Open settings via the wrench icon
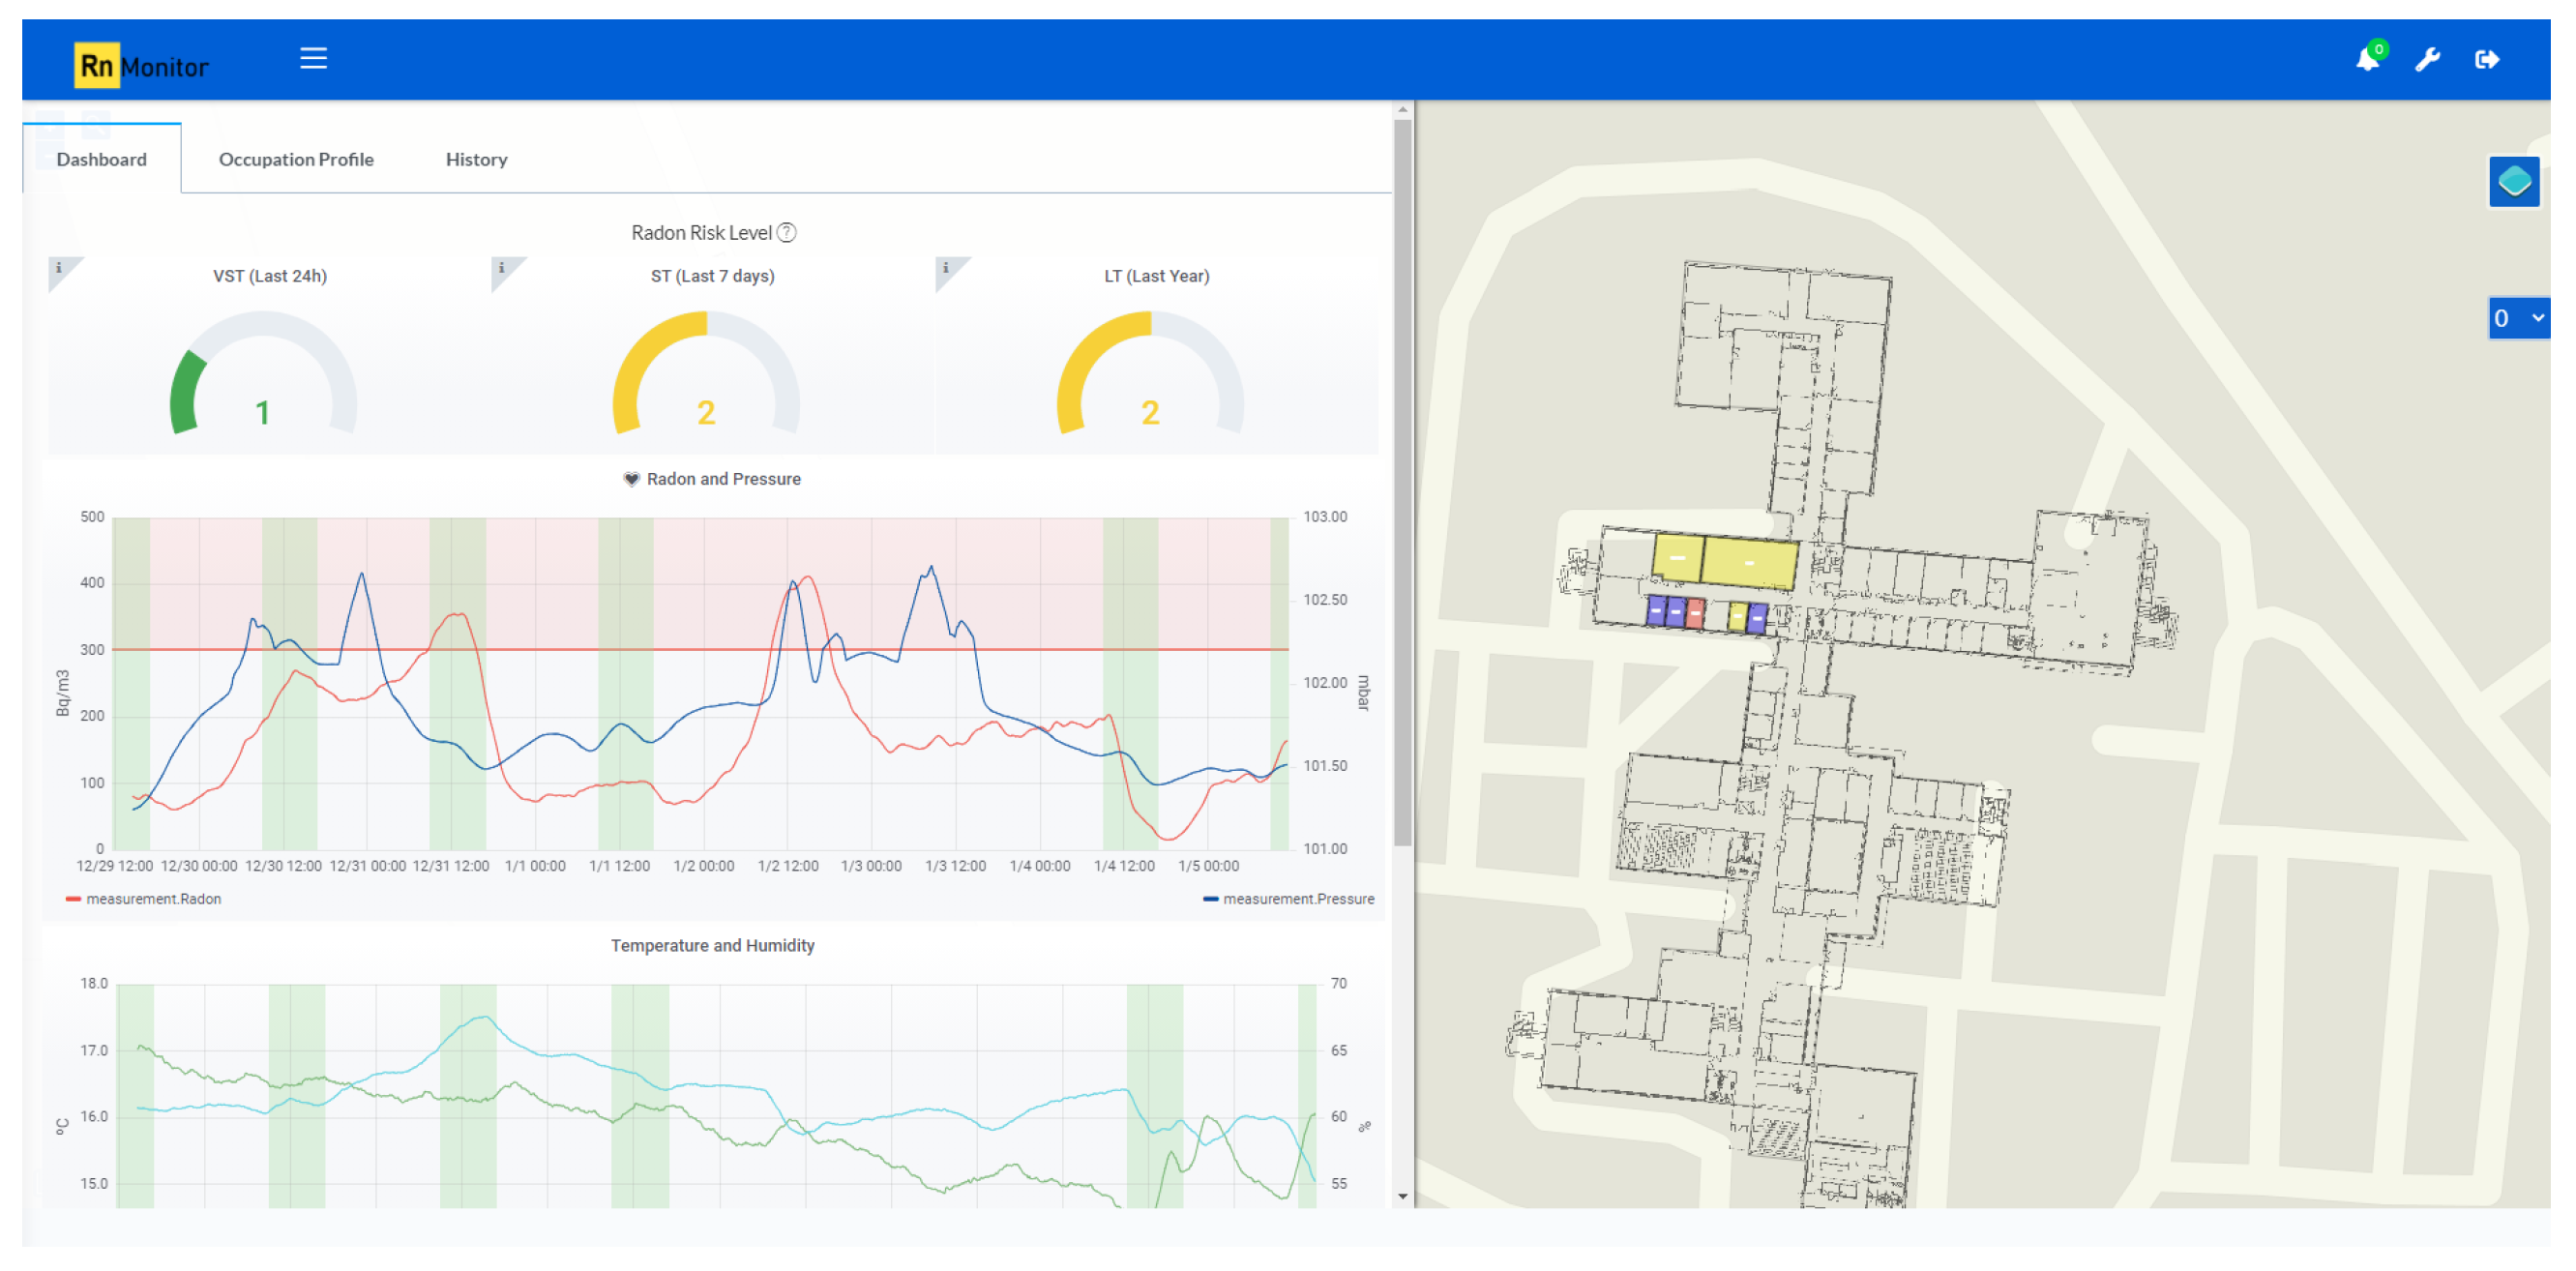This screenshot has height=1271, width=2576. (2427, 60)
